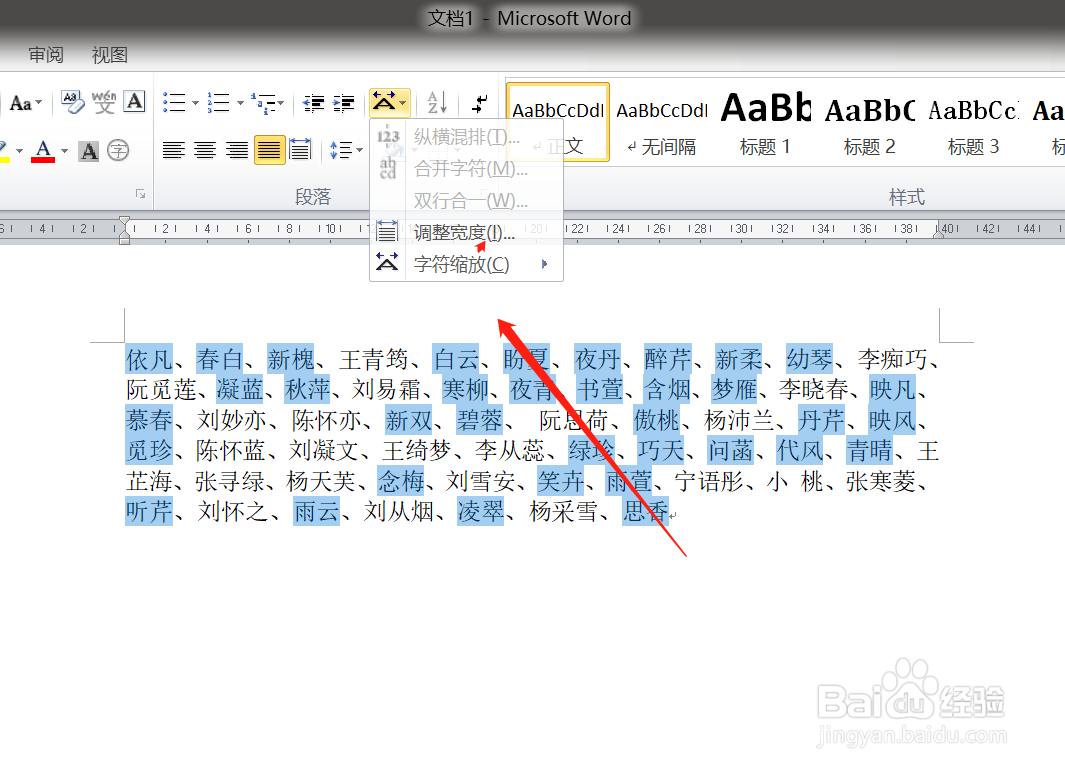
Task: Click the 合并字符(M)... menu entry
Action: tap(467, 168)
